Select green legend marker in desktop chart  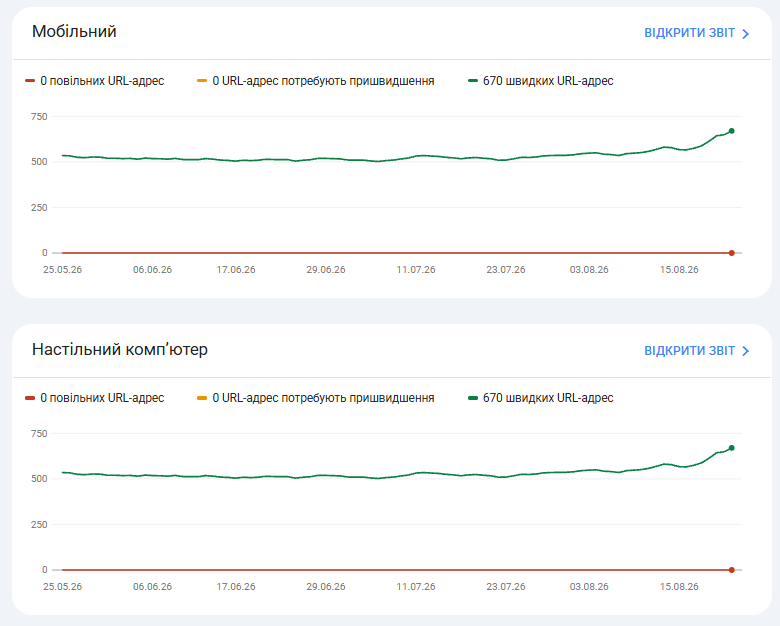pos(473,398)
